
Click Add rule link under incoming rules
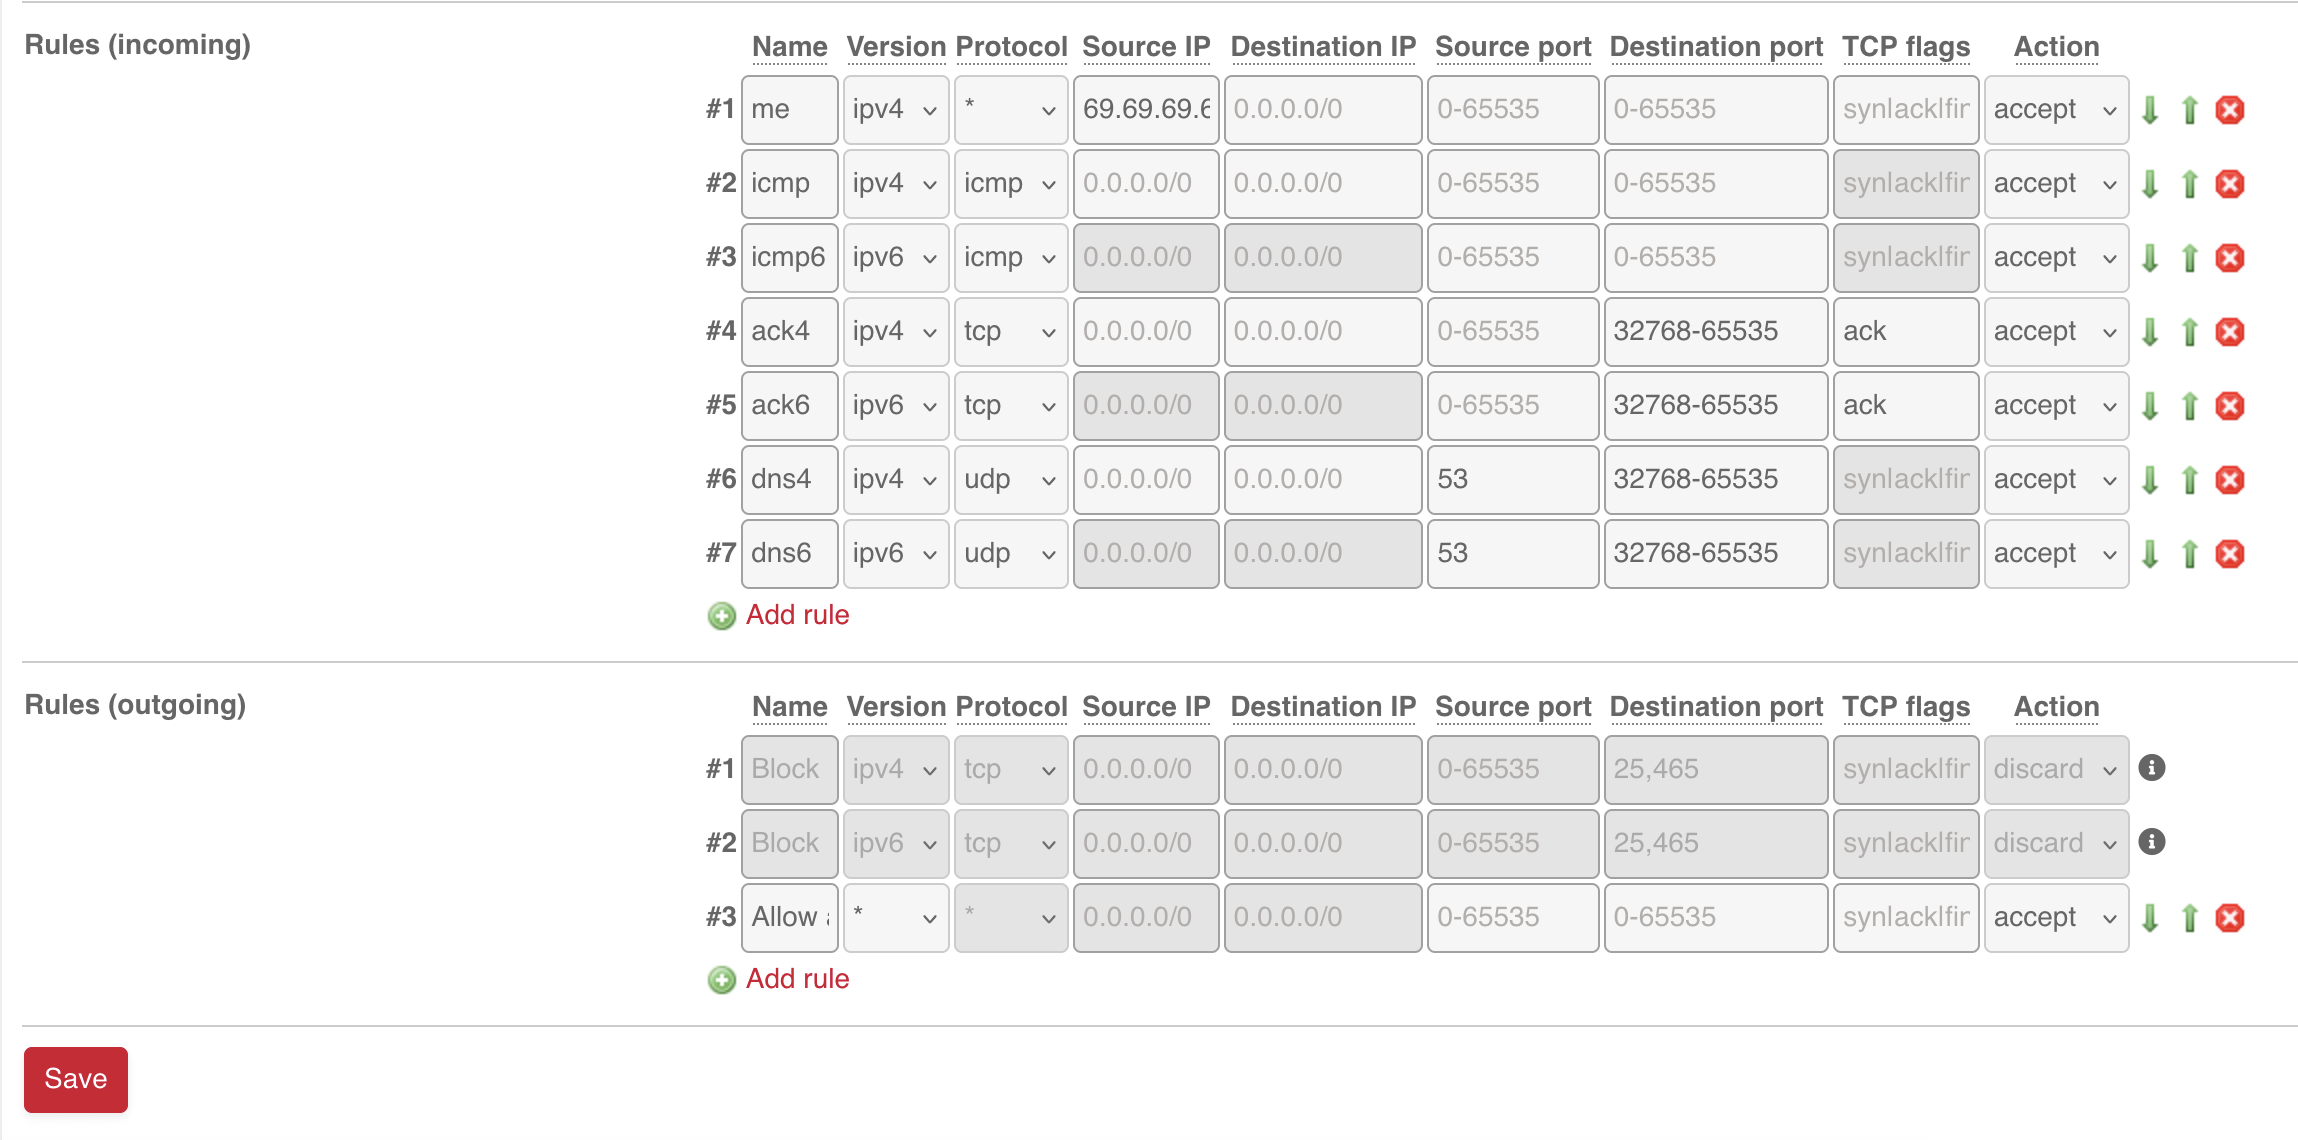797,615
